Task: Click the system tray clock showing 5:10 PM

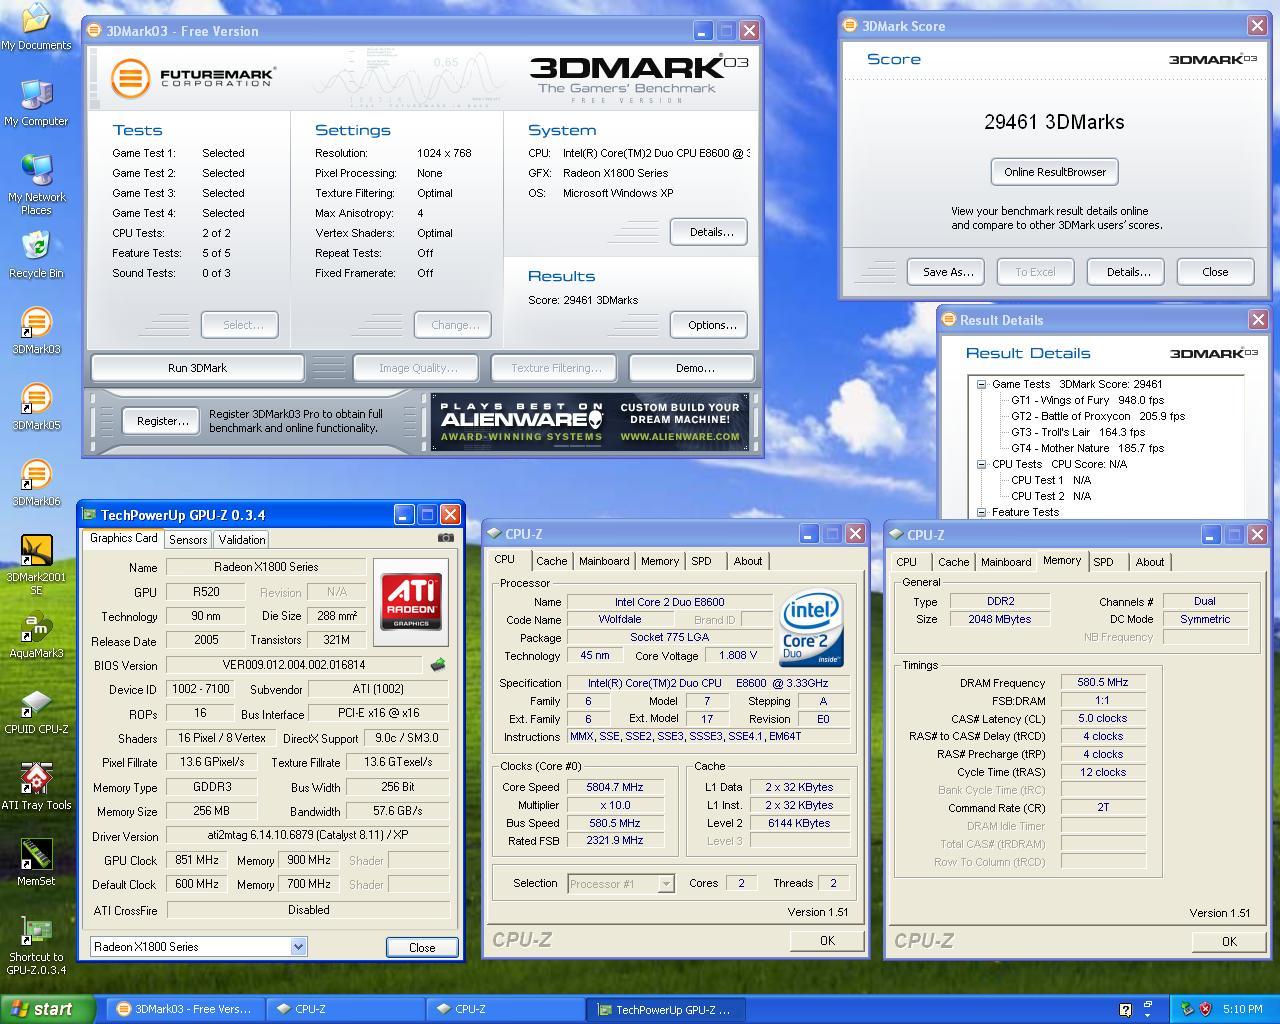Action: pos(1242,1010)
